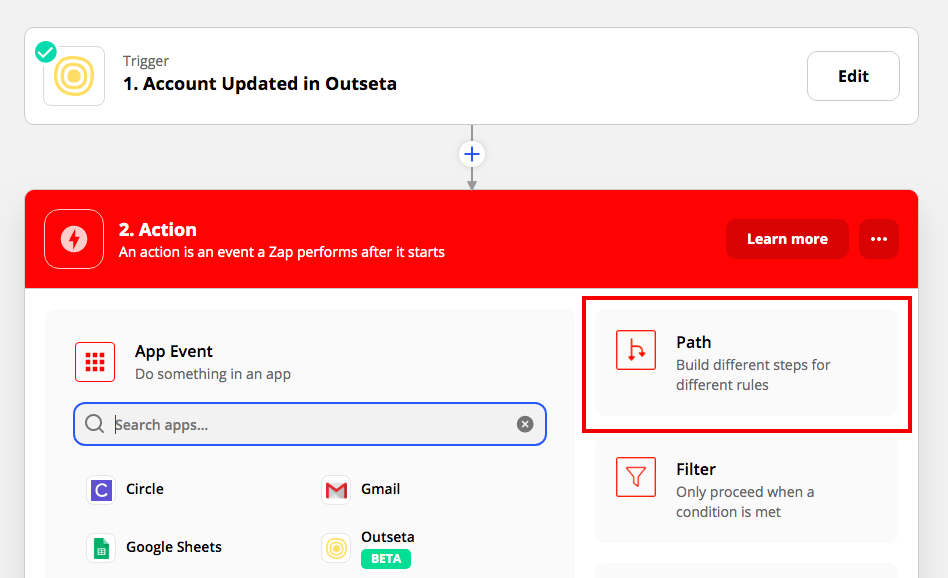Click 'Build different steps for different rules'
948x578 pixels.
[x=753, y=375]
